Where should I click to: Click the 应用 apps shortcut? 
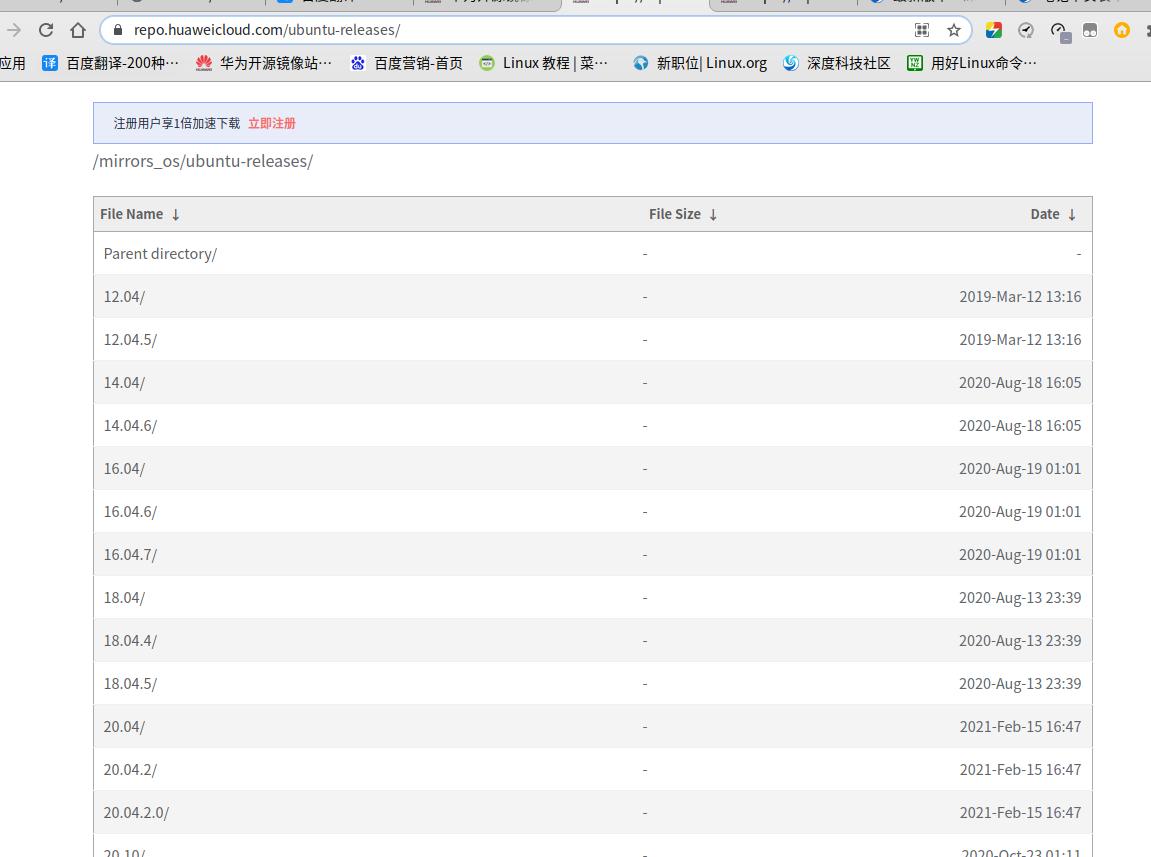(x=12, y=63)
